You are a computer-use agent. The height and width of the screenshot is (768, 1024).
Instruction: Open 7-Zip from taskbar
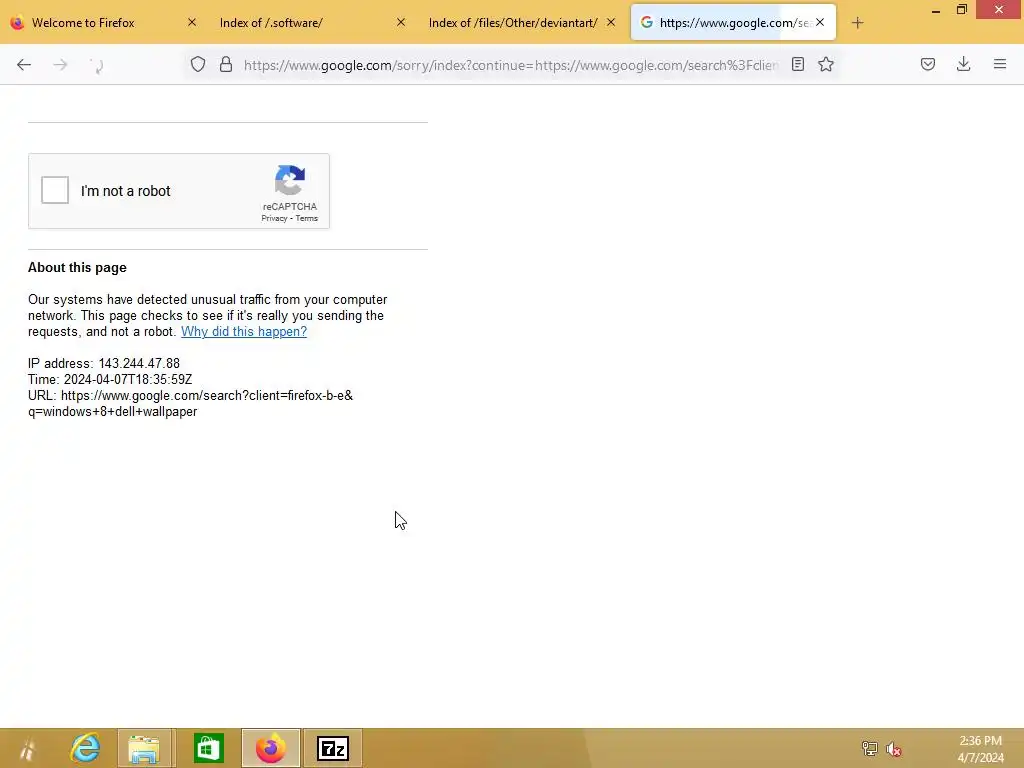point(332,748)
